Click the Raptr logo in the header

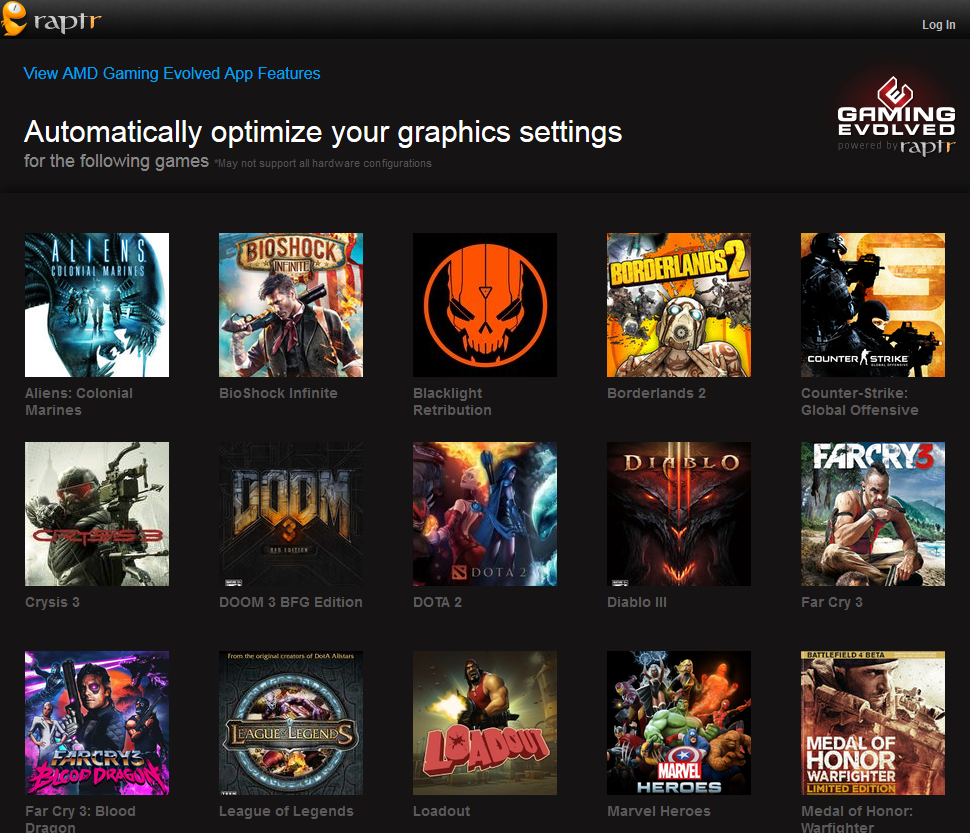51,19
